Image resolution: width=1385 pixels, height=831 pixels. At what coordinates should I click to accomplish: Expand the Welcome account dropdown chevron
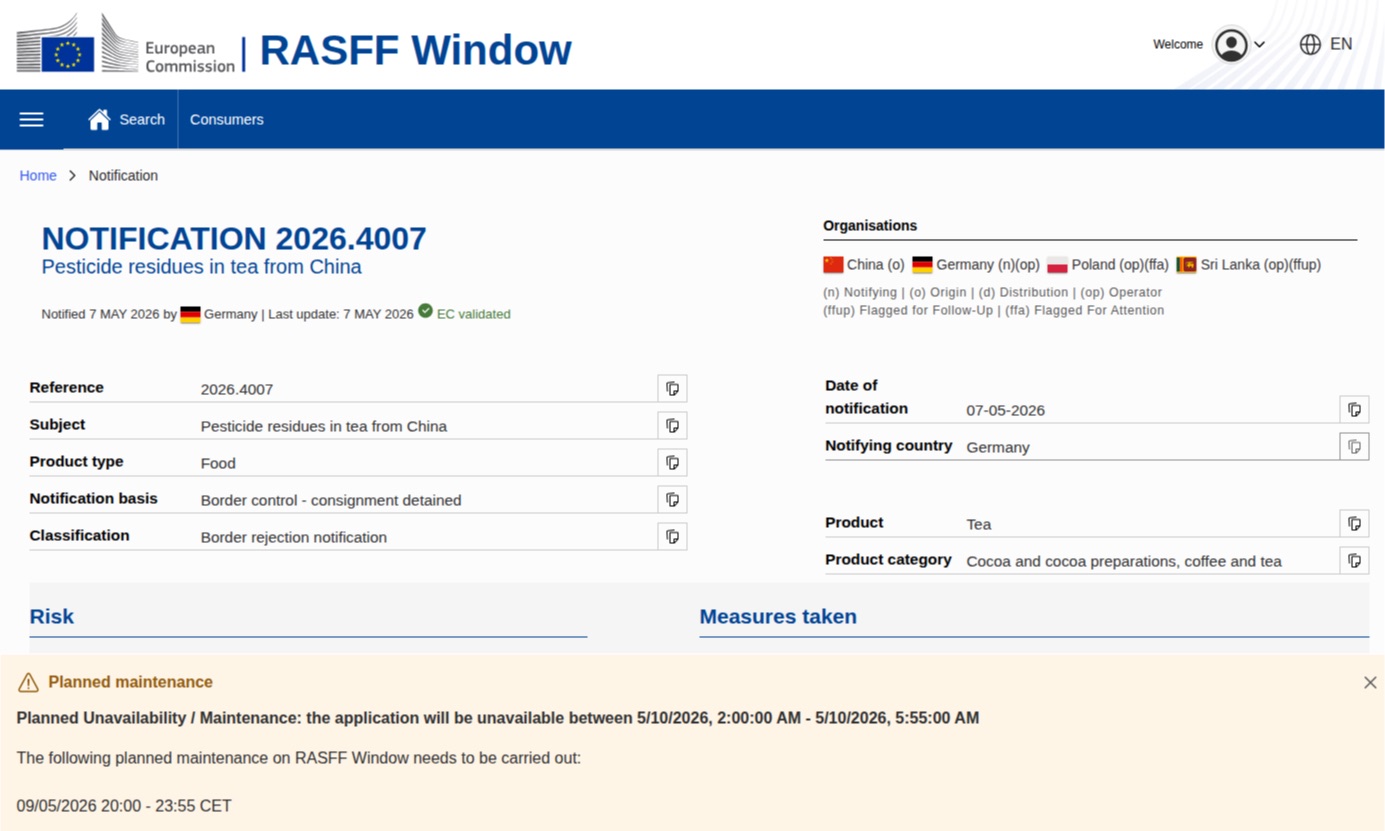pos(1260,45)
